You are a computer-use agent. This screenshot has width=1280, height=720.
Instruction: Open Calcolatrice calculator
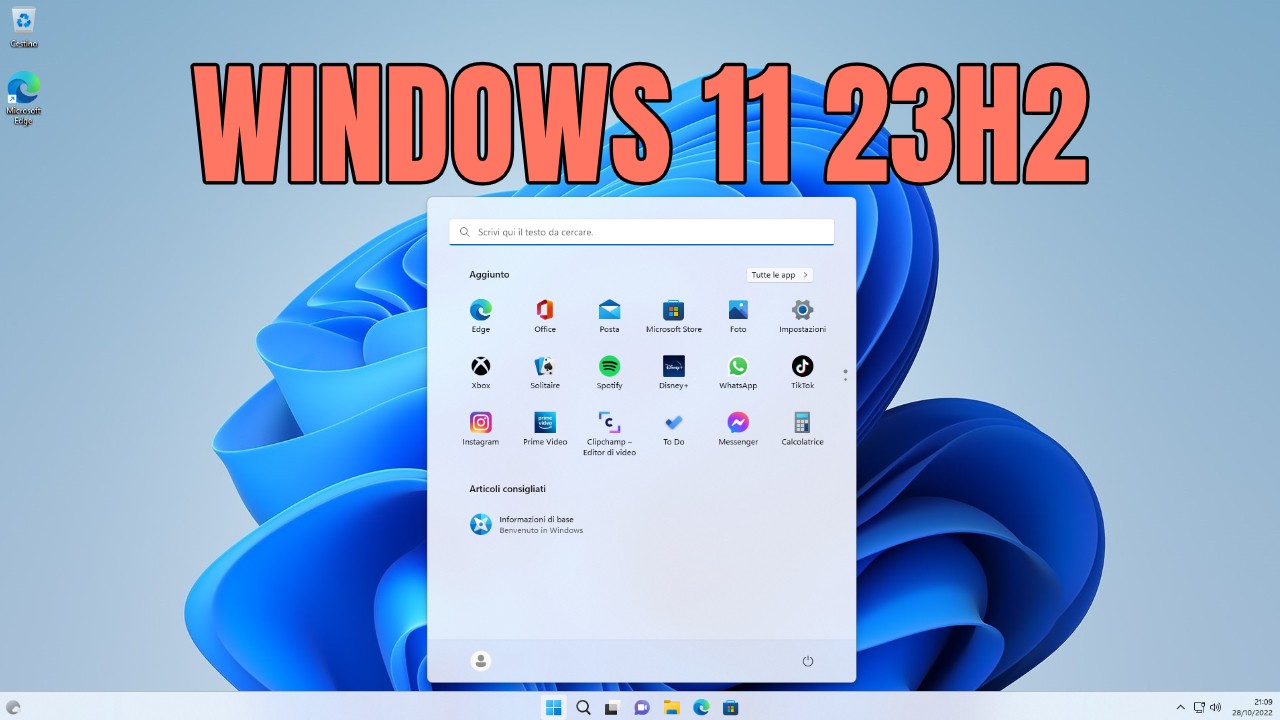point(802,428)
